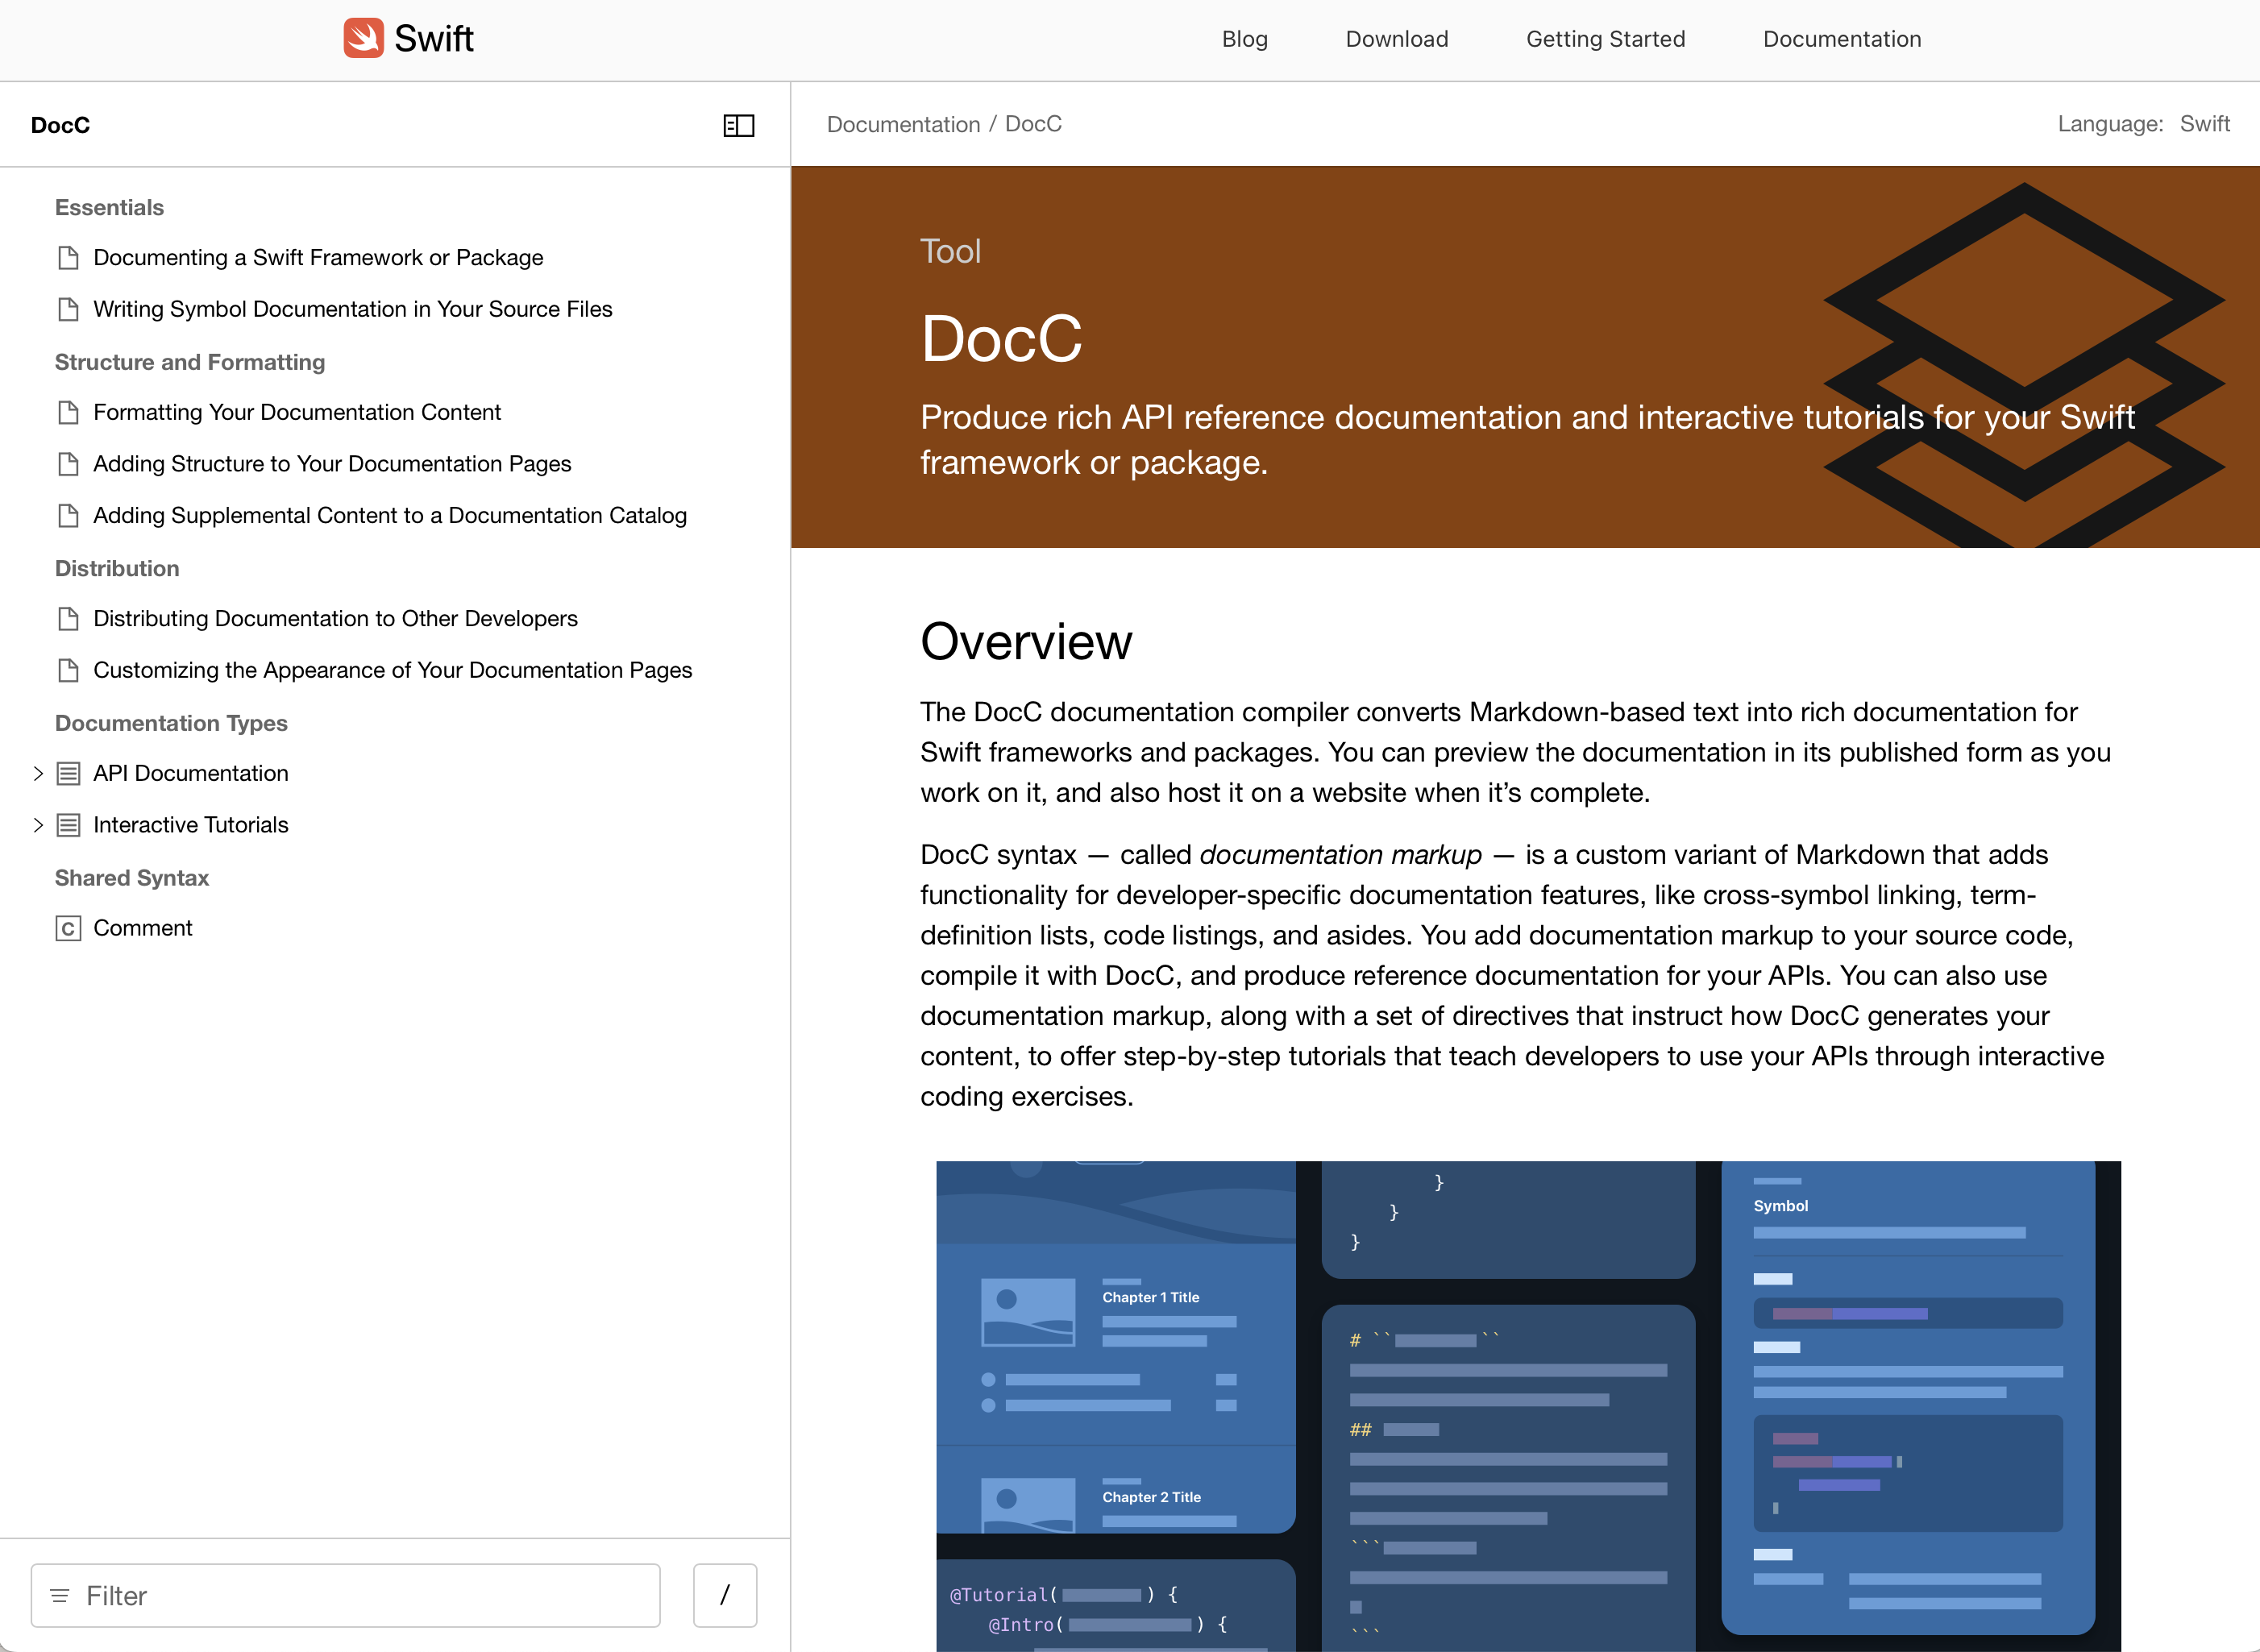Click the Documentation breadcrumb link
The height and width of the screenshot is (1652, 2260).
pos(903,124)
